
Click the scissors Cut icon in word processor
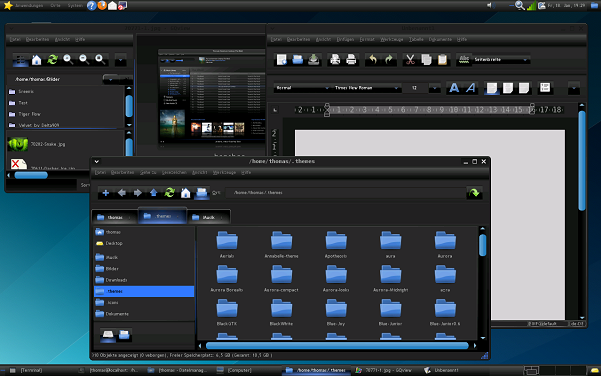click(x=410, y=59)
